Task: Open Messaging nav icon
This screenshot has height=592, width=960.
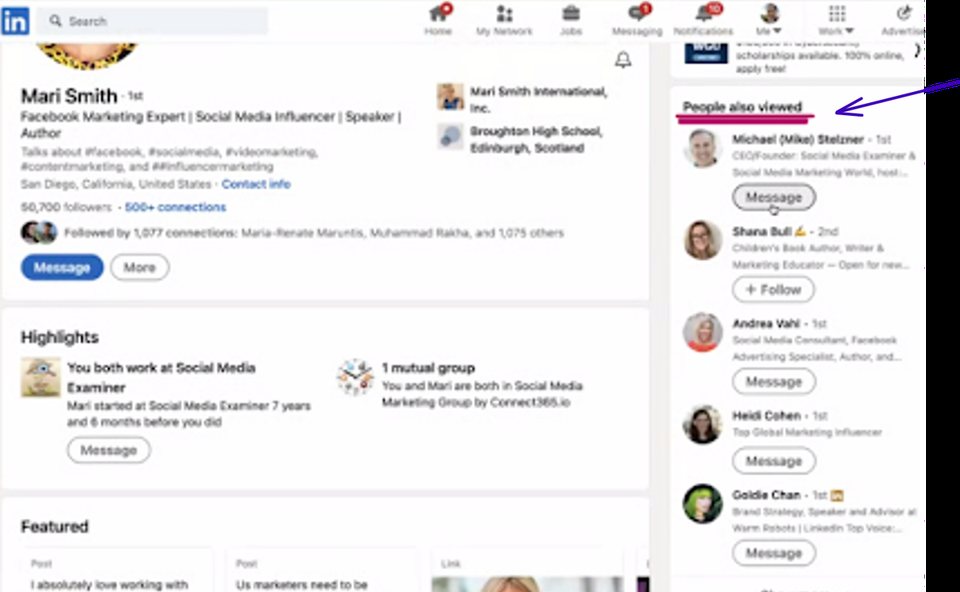Action: click(637, 20)
